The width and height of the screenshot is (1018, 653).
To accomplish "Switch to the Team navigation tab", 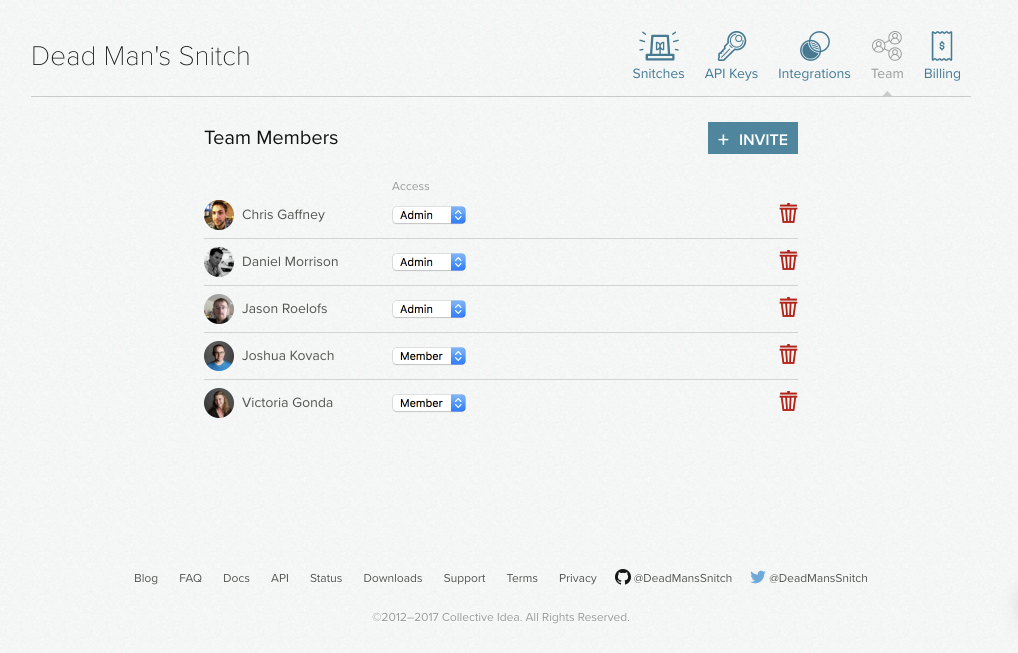I will [886, 73].
